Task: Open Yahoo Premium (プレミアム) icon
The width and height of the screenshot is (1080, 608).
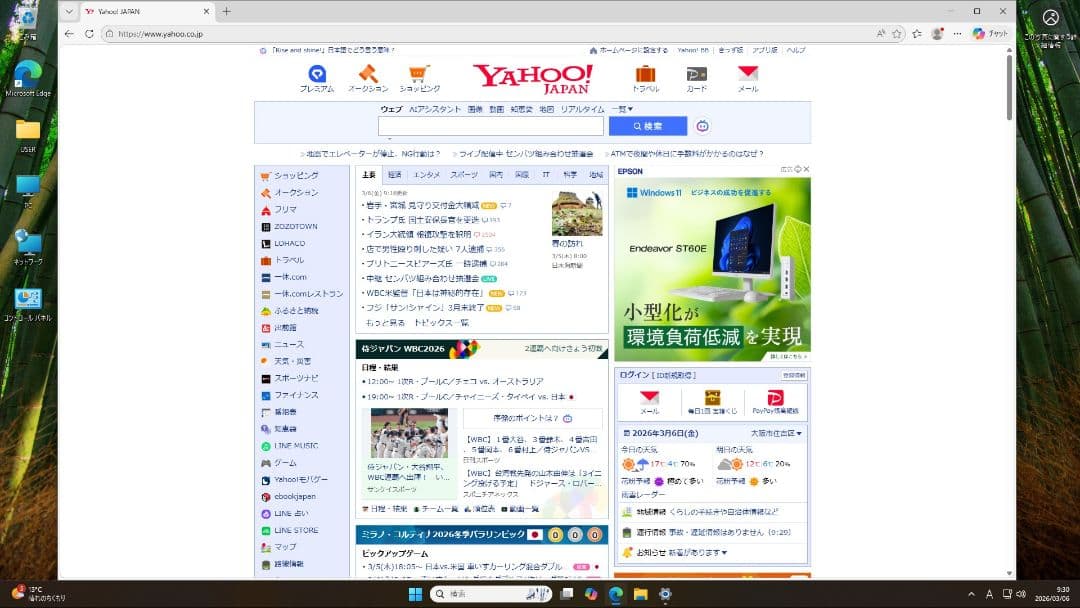Action: point(317,78)
